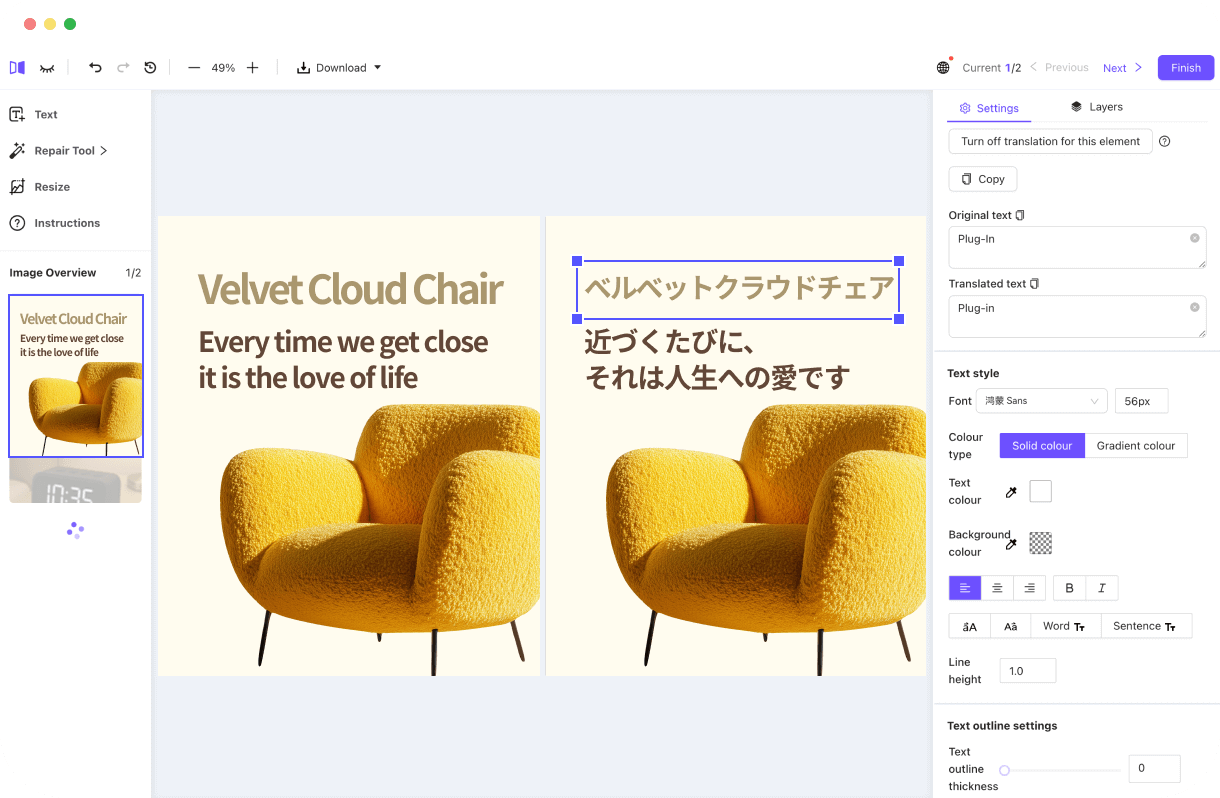Zoom out with the minus icon
1220x798 pixels.
tap(194, 68)
